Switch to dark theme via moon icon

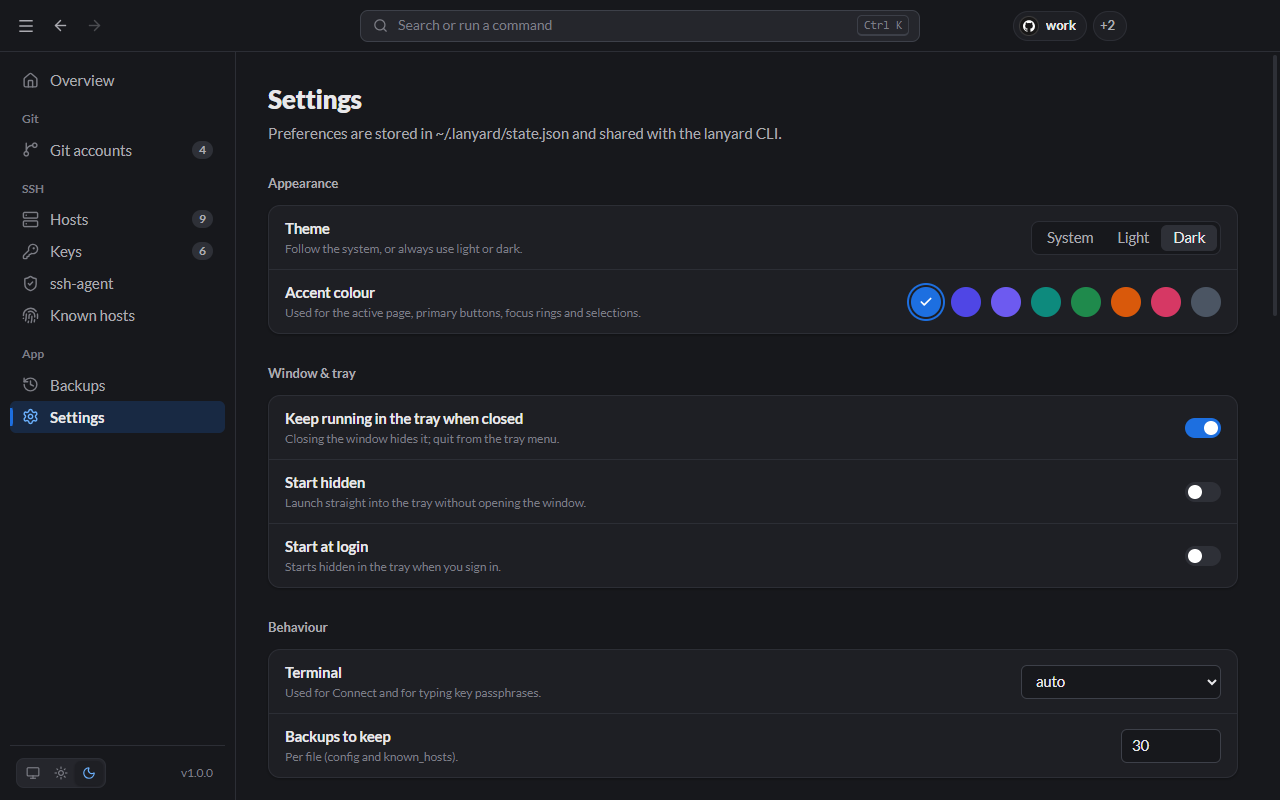pyautogui.click(x=89, y=773)
